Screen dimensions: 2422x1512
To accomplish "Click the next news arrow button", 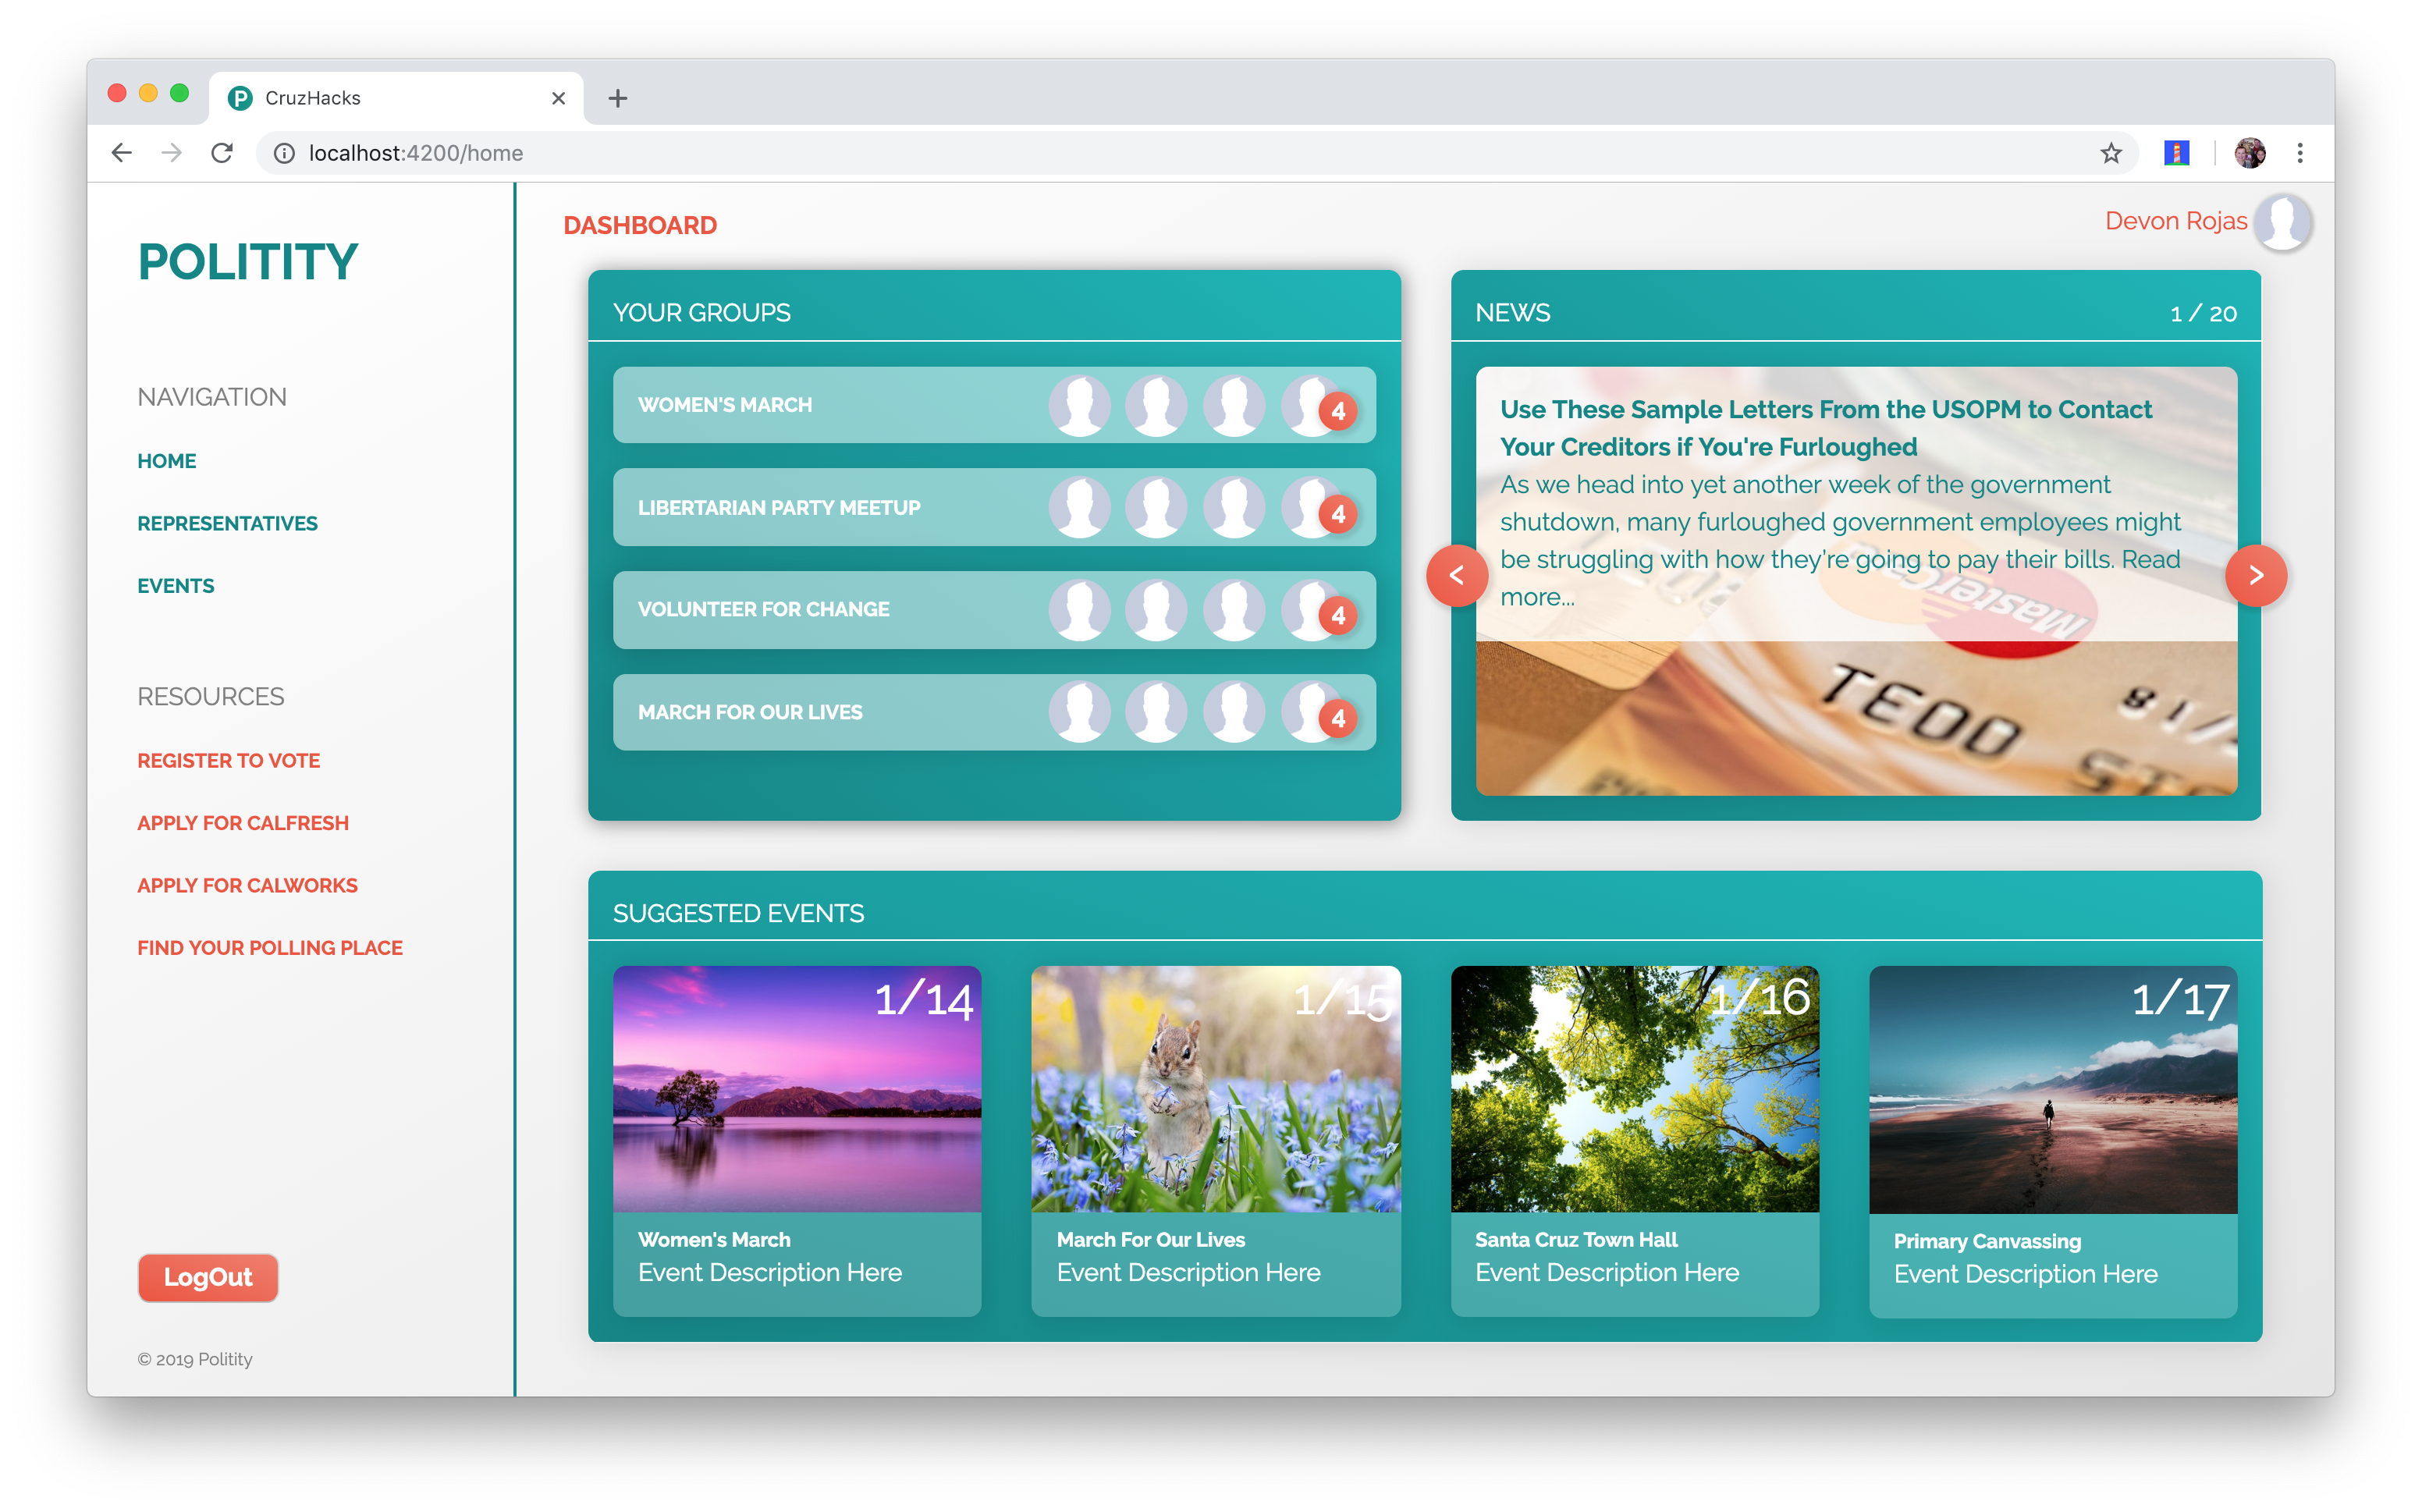I will click(2255, 575).
